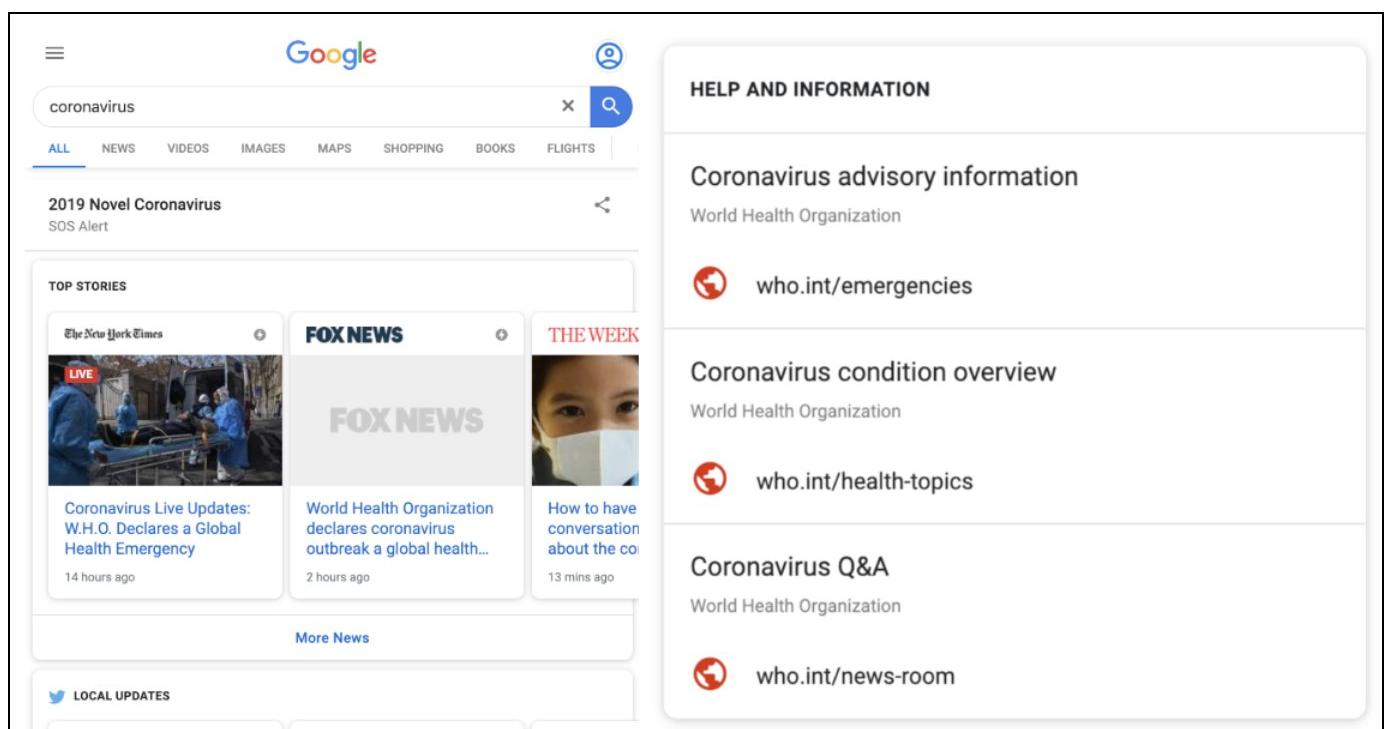This screenshot has width=1394, height=729.
Task: Open Coronavirus advisory information link
Action: (x=884, y=177)
